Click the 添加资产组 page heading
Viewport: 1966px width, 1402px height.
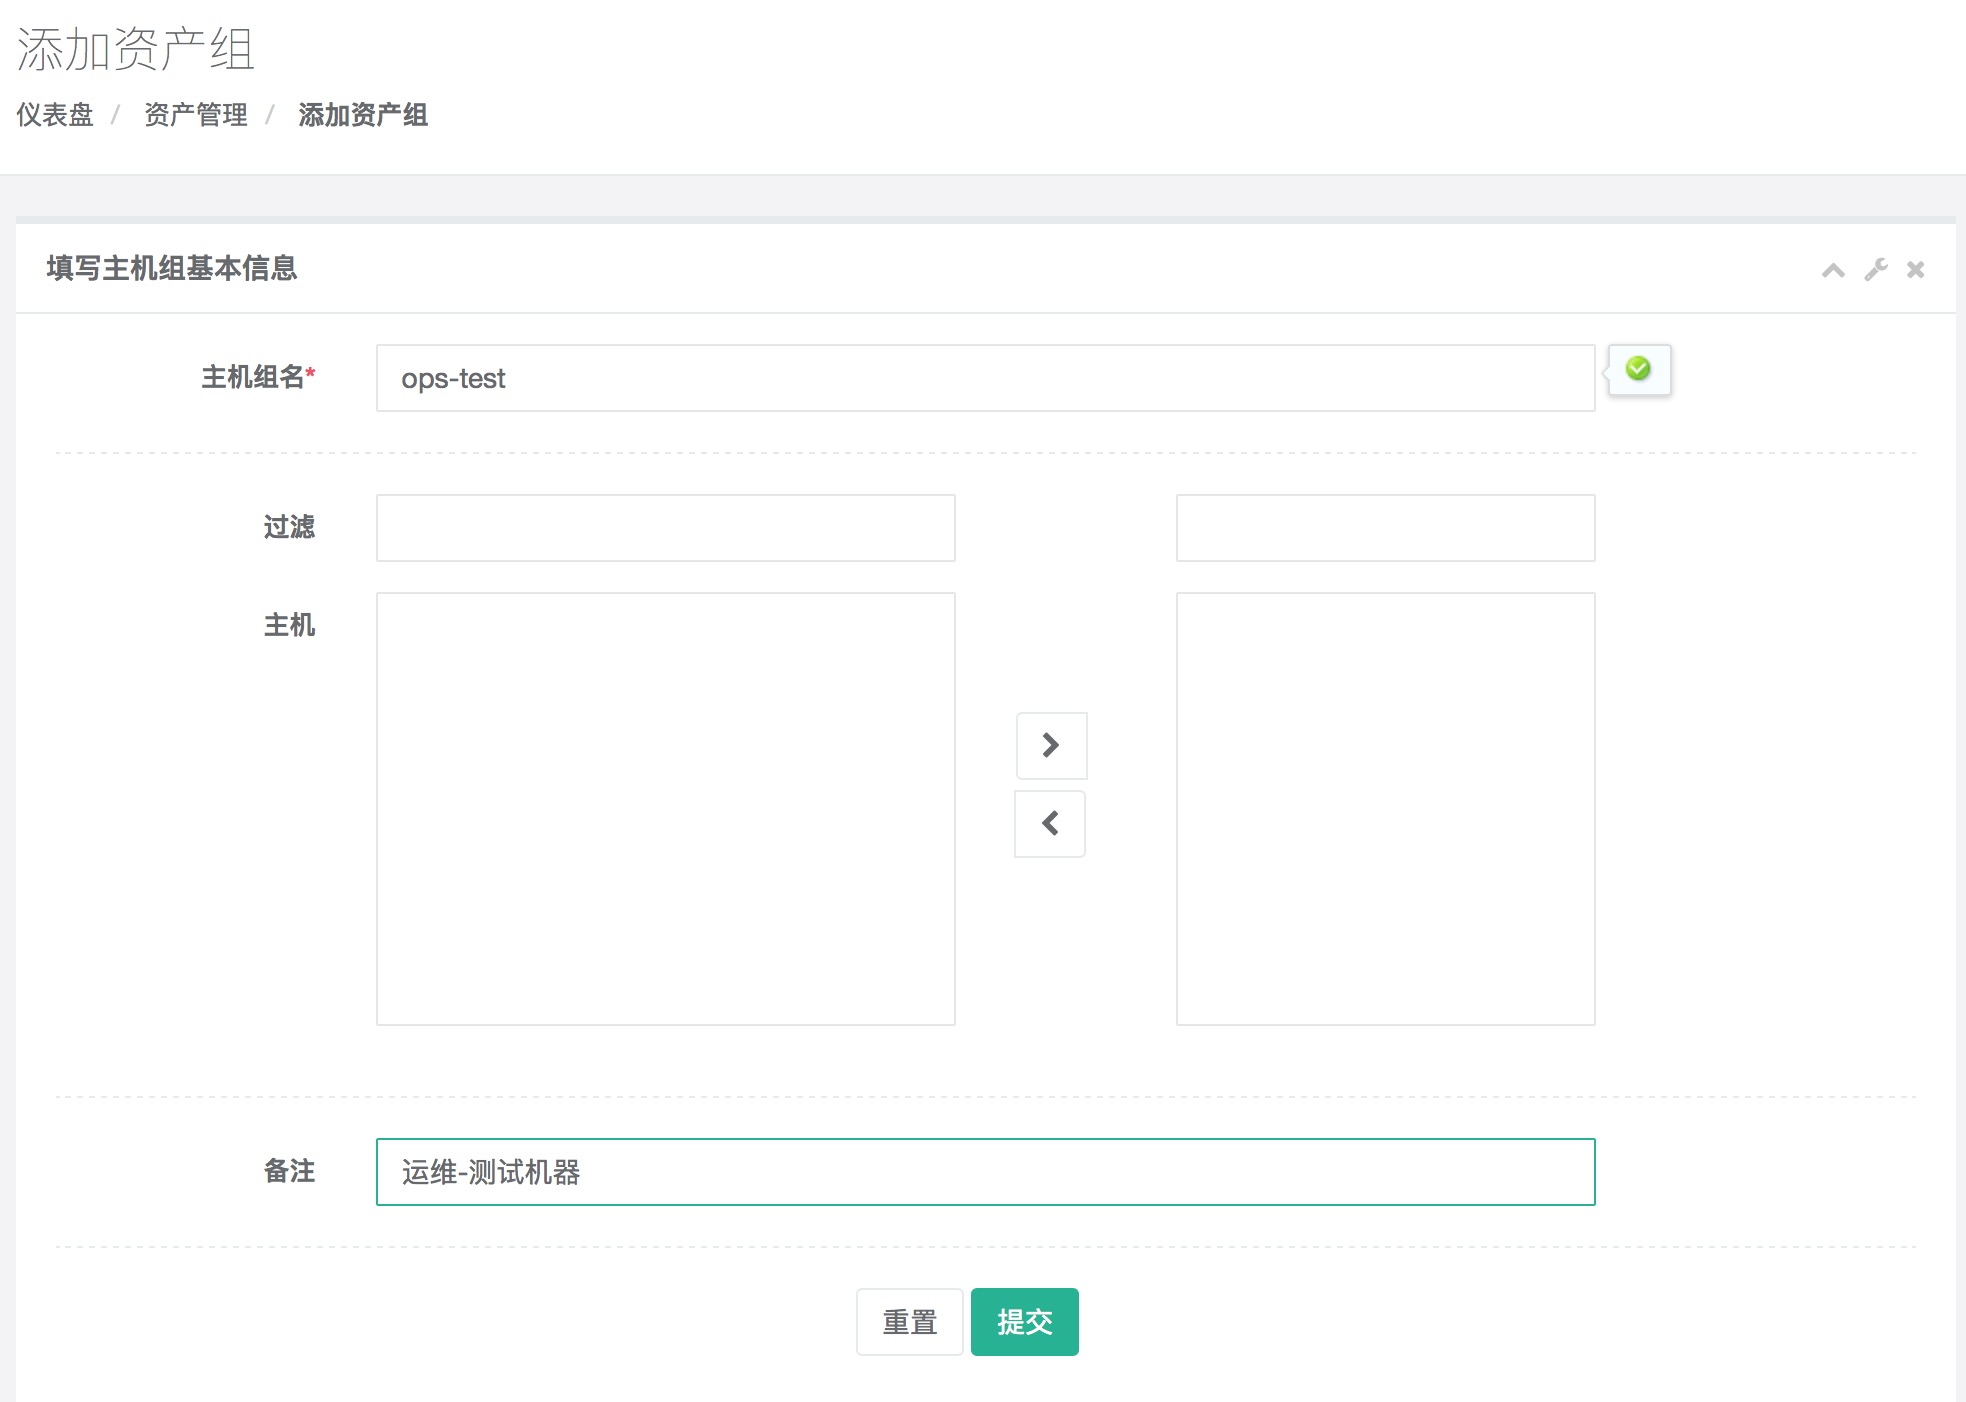(136, 49)
